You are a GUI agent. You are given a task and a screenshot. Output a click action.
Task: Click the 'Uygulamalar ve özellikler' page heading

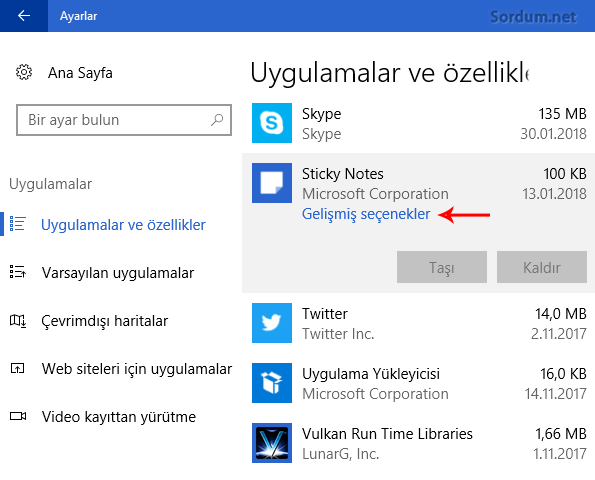tap(389, 72)
